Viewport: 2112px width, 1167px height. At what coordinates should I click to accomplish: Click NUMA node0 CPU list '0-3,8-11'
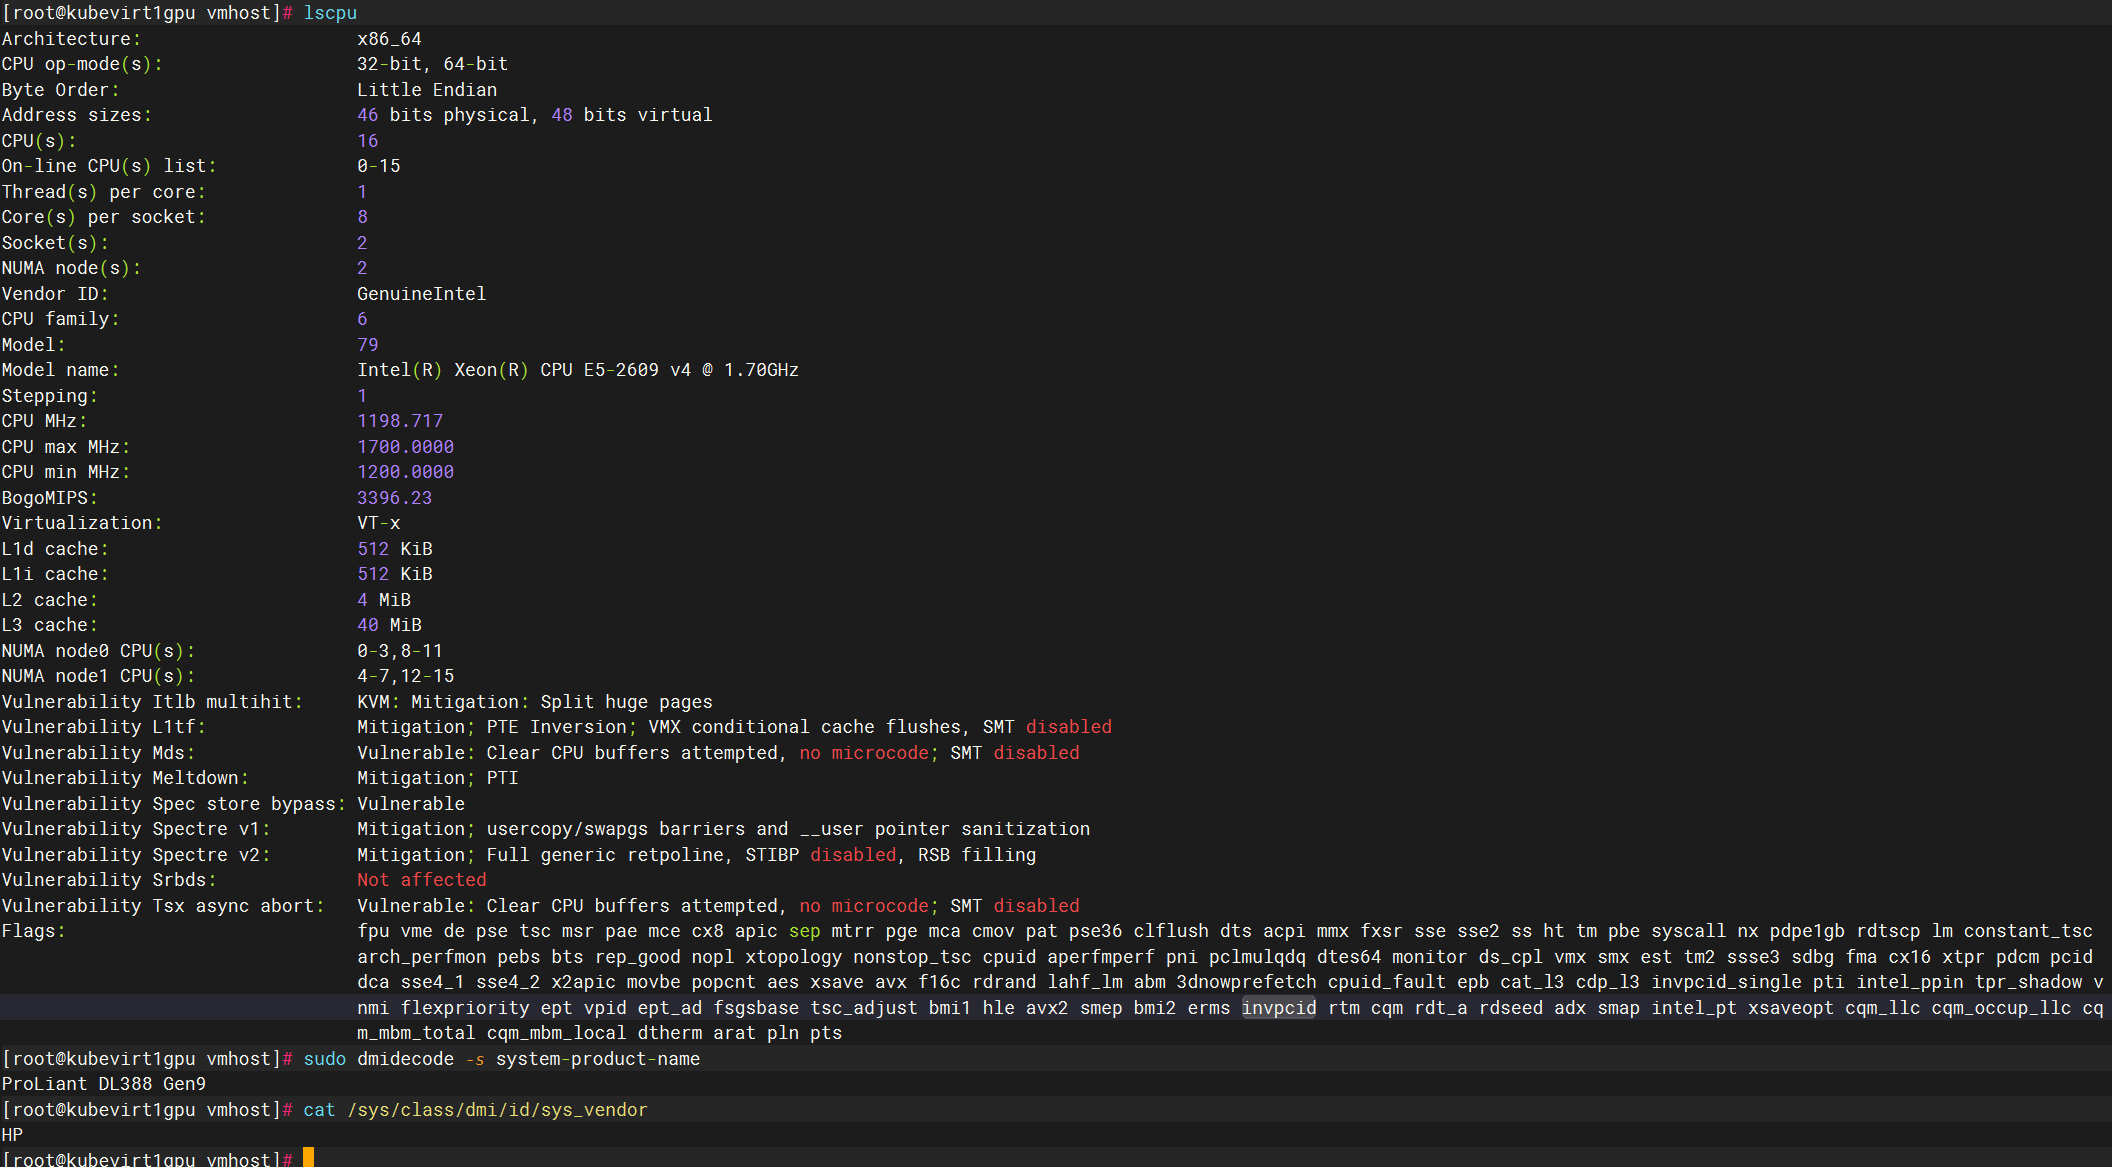(x=400, y=651)
